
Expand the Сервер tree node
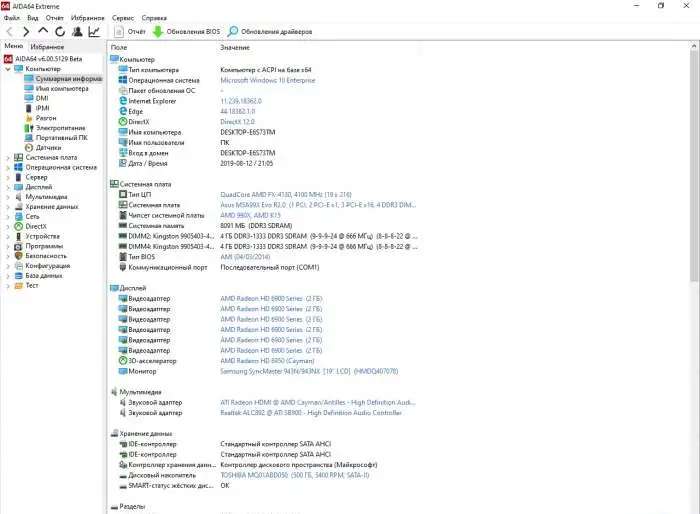[8, 177]
